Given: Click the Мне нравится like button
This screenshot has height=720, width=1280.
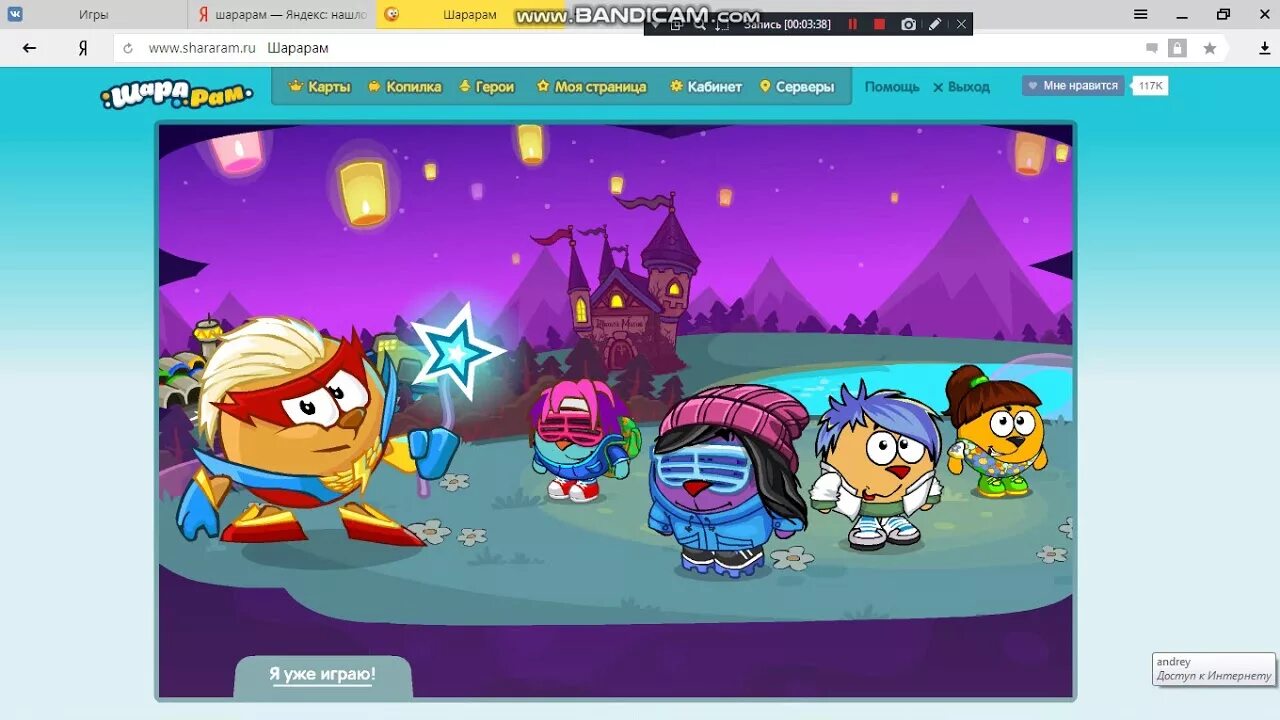Looking at the screenshot, I should point(1073,86).
